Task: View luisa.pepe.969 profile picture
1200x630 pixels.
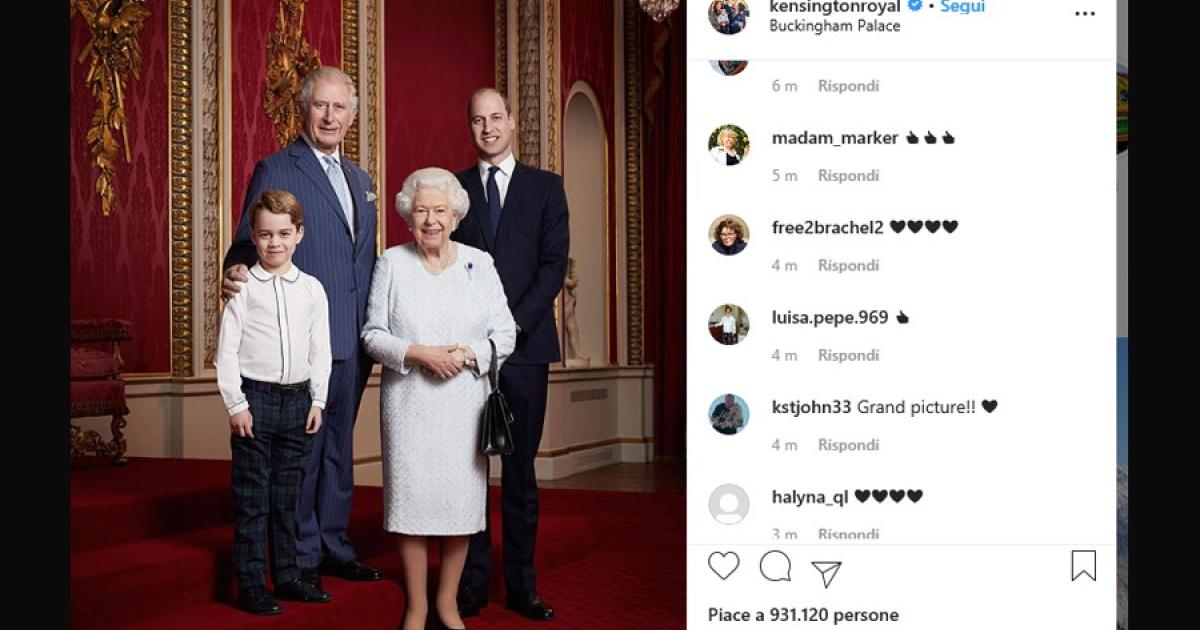Action: coord(729,325)
